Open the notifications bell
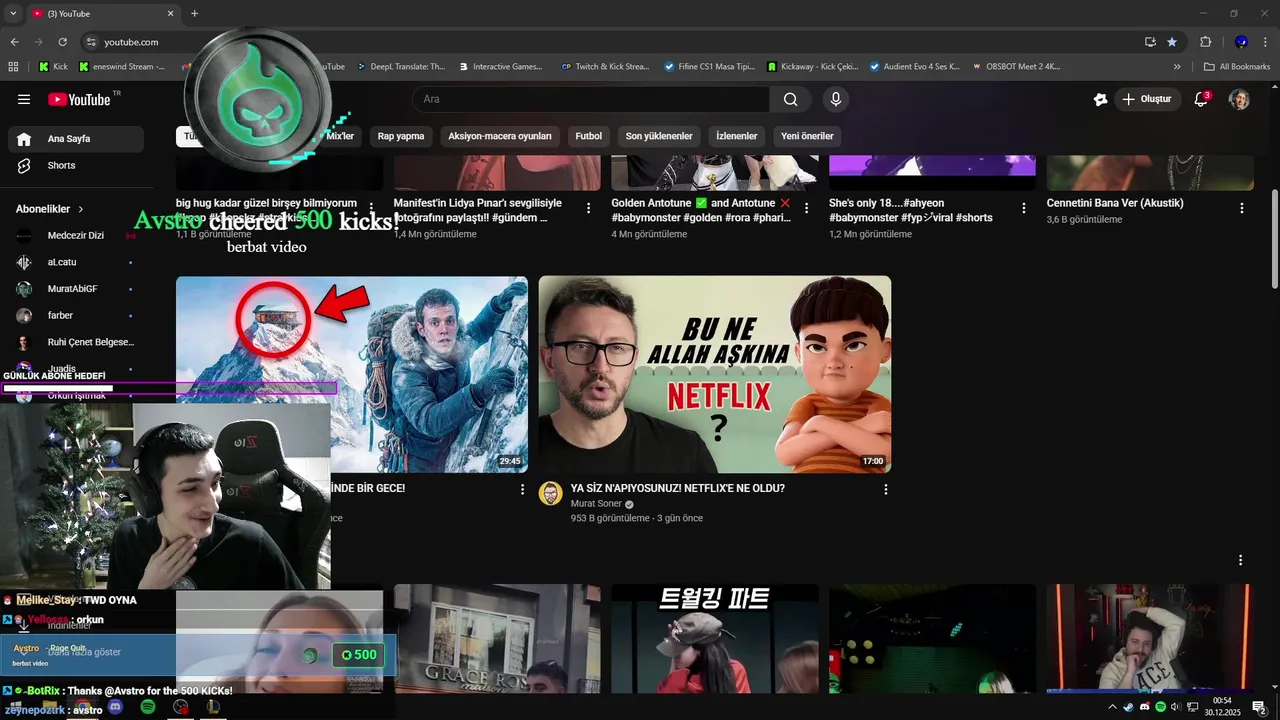 (1202, 99)
